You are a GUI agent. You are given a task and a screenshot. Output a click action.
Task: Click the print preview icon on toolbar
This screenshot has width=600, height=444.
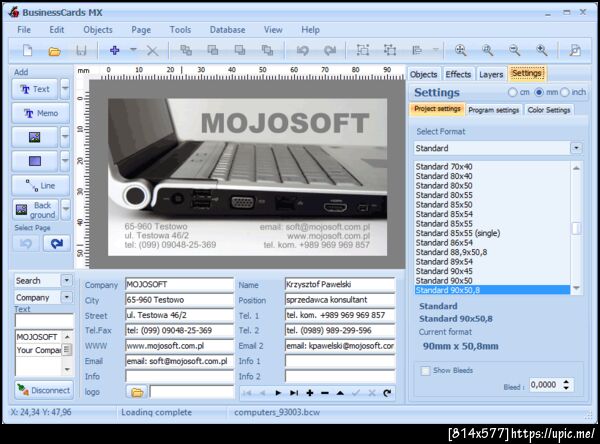[x=574, y=50]
